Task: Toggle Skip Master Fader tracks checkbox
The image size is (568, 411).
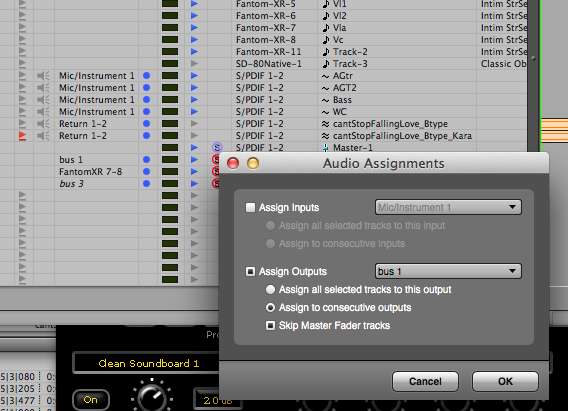Action: coord(270,326)
